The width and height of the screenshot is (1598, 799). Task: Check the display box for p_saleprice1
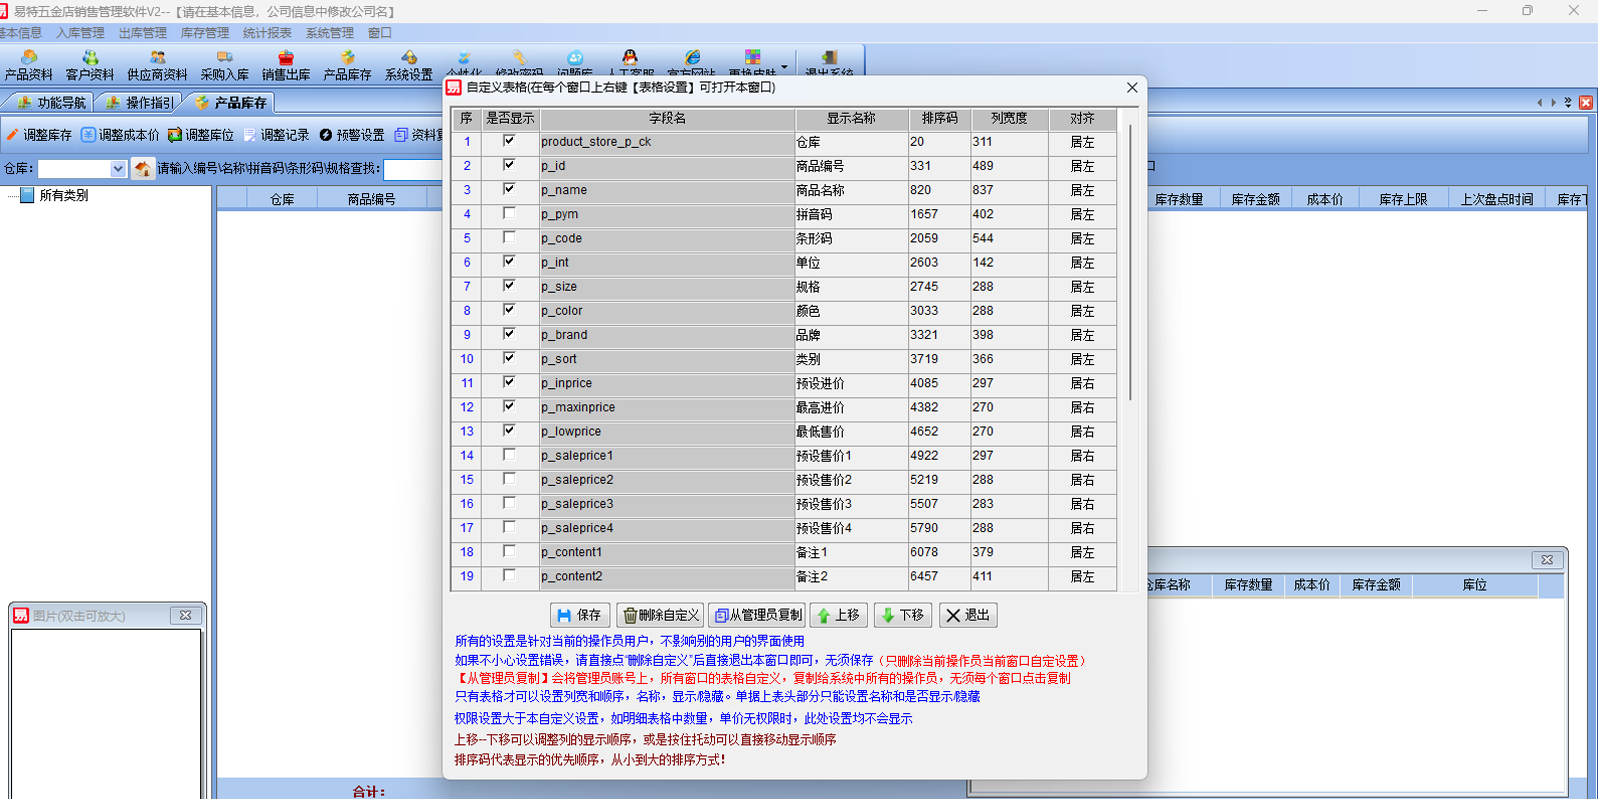[509, 455]
